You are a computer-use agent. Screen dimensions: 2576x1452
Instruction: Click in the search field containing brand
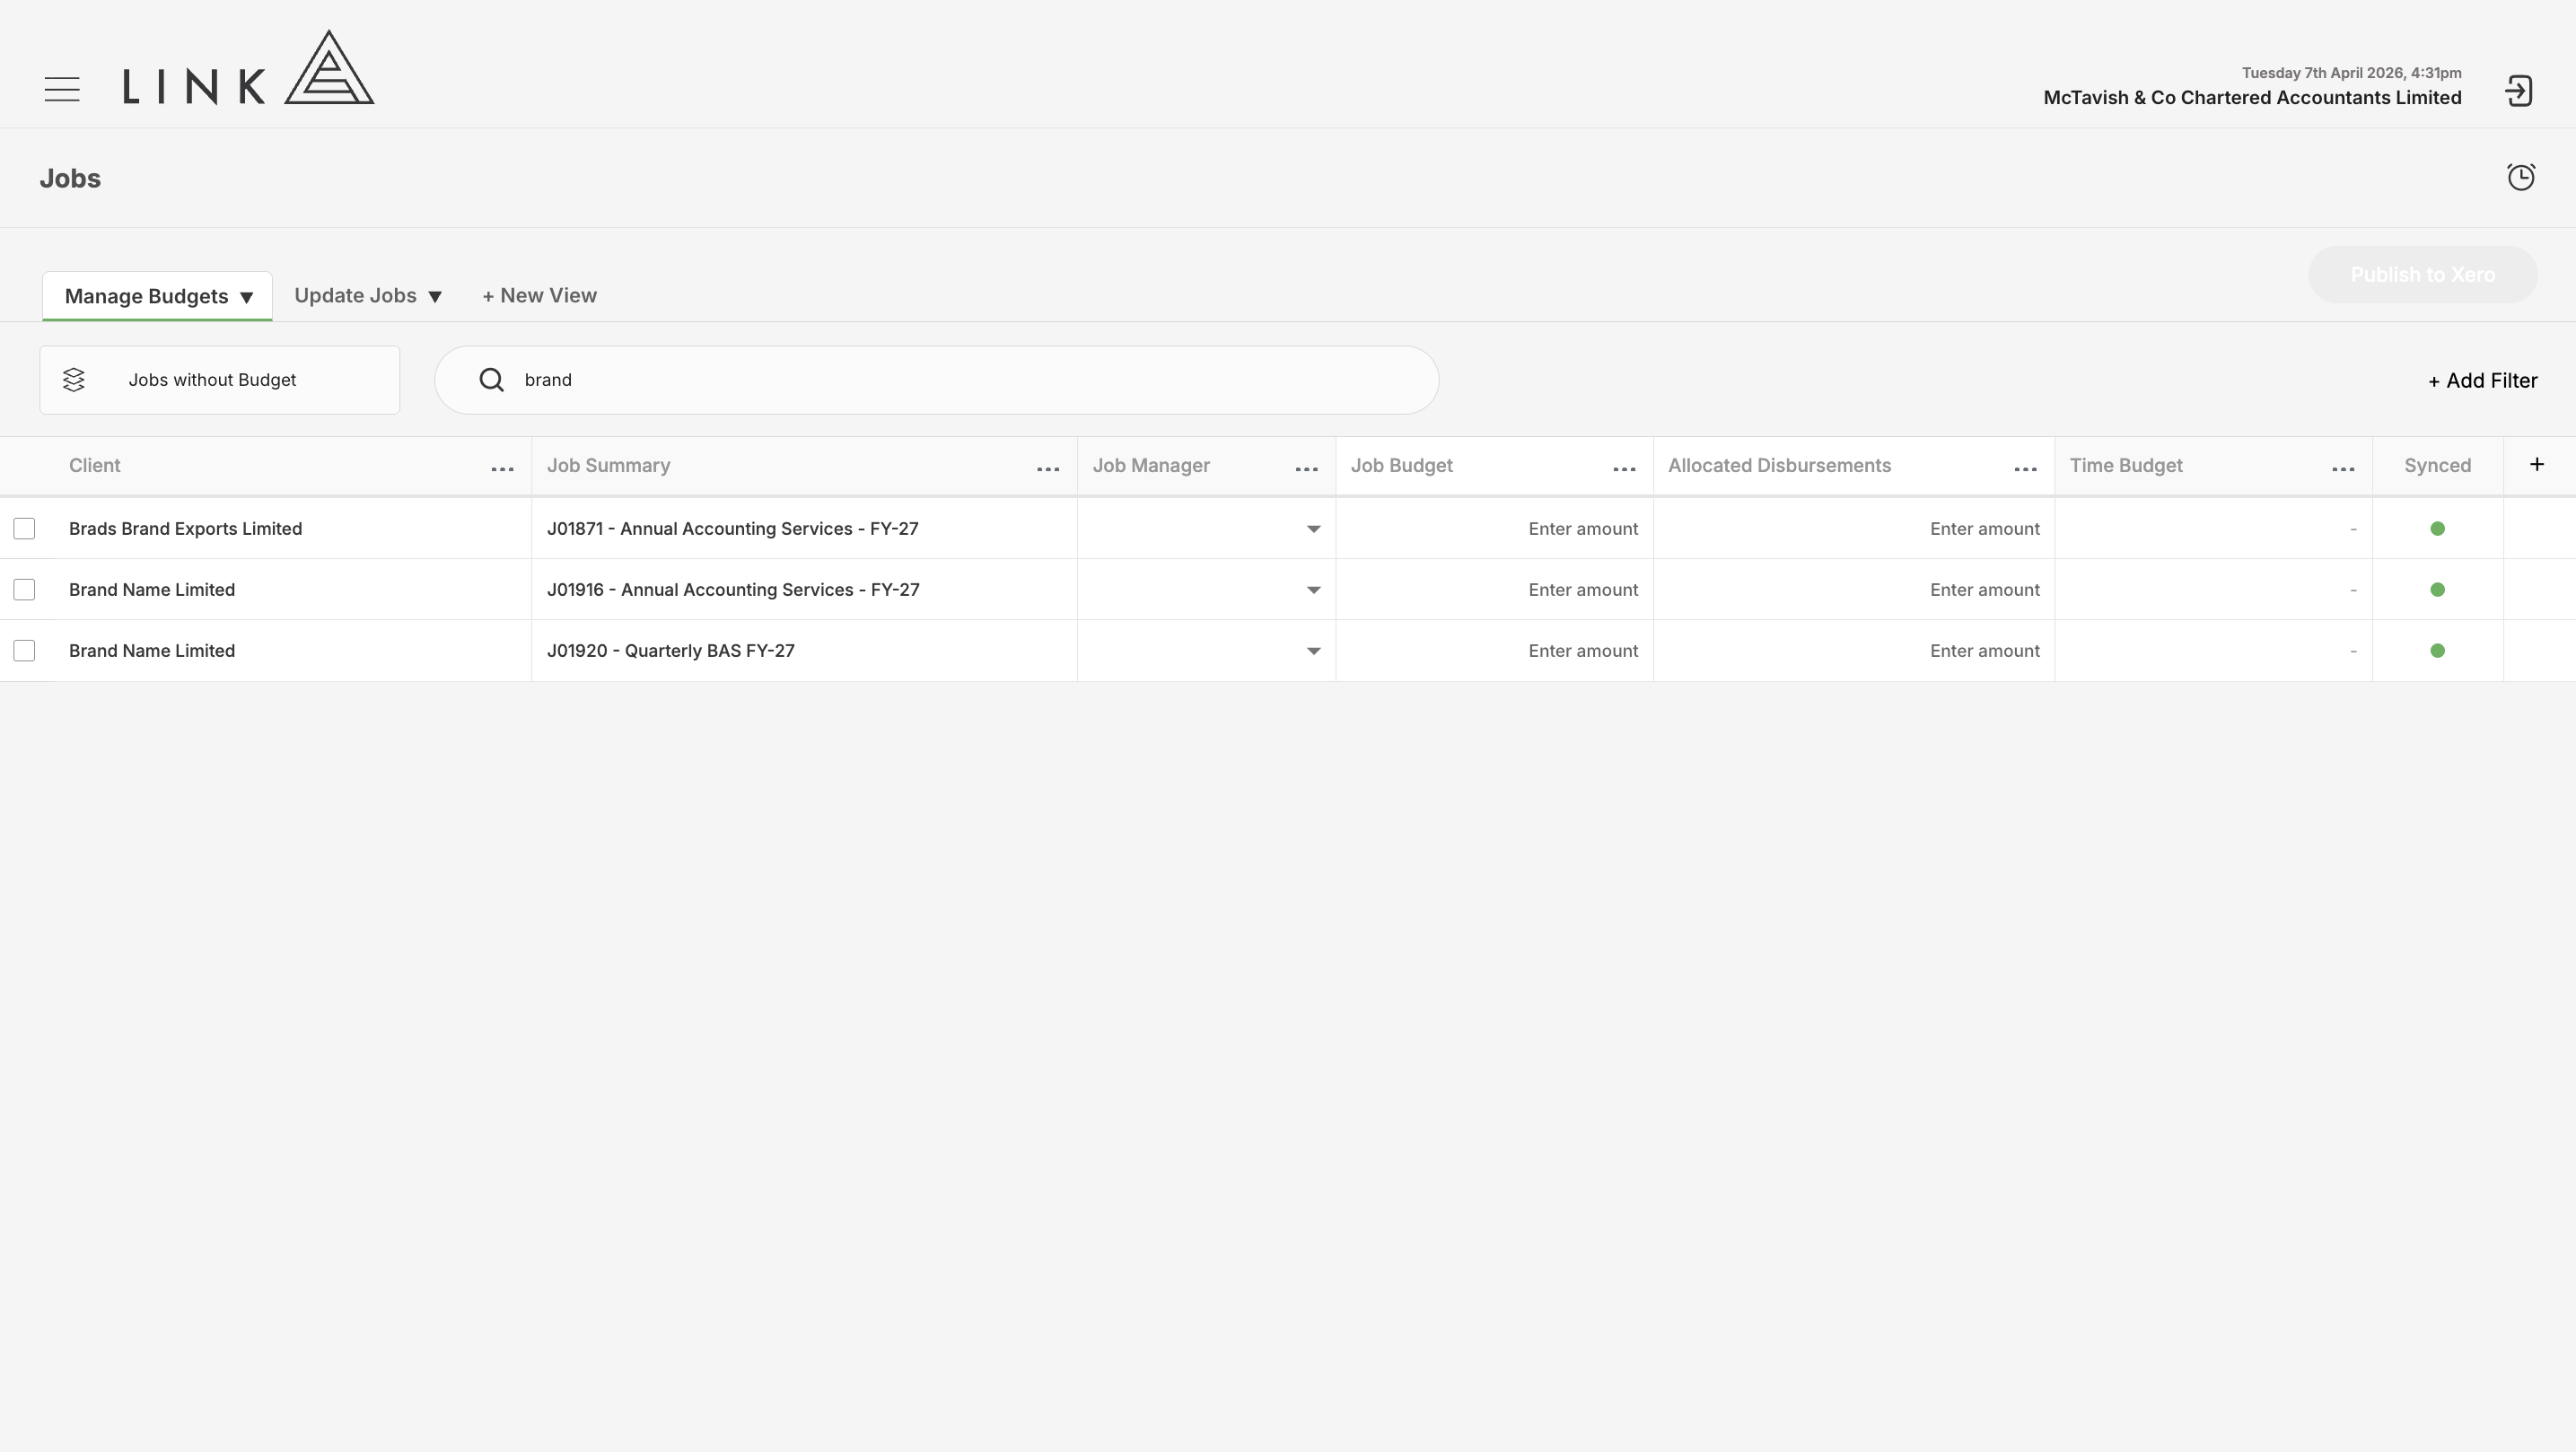pyautogui.click(x=936, y=380)
